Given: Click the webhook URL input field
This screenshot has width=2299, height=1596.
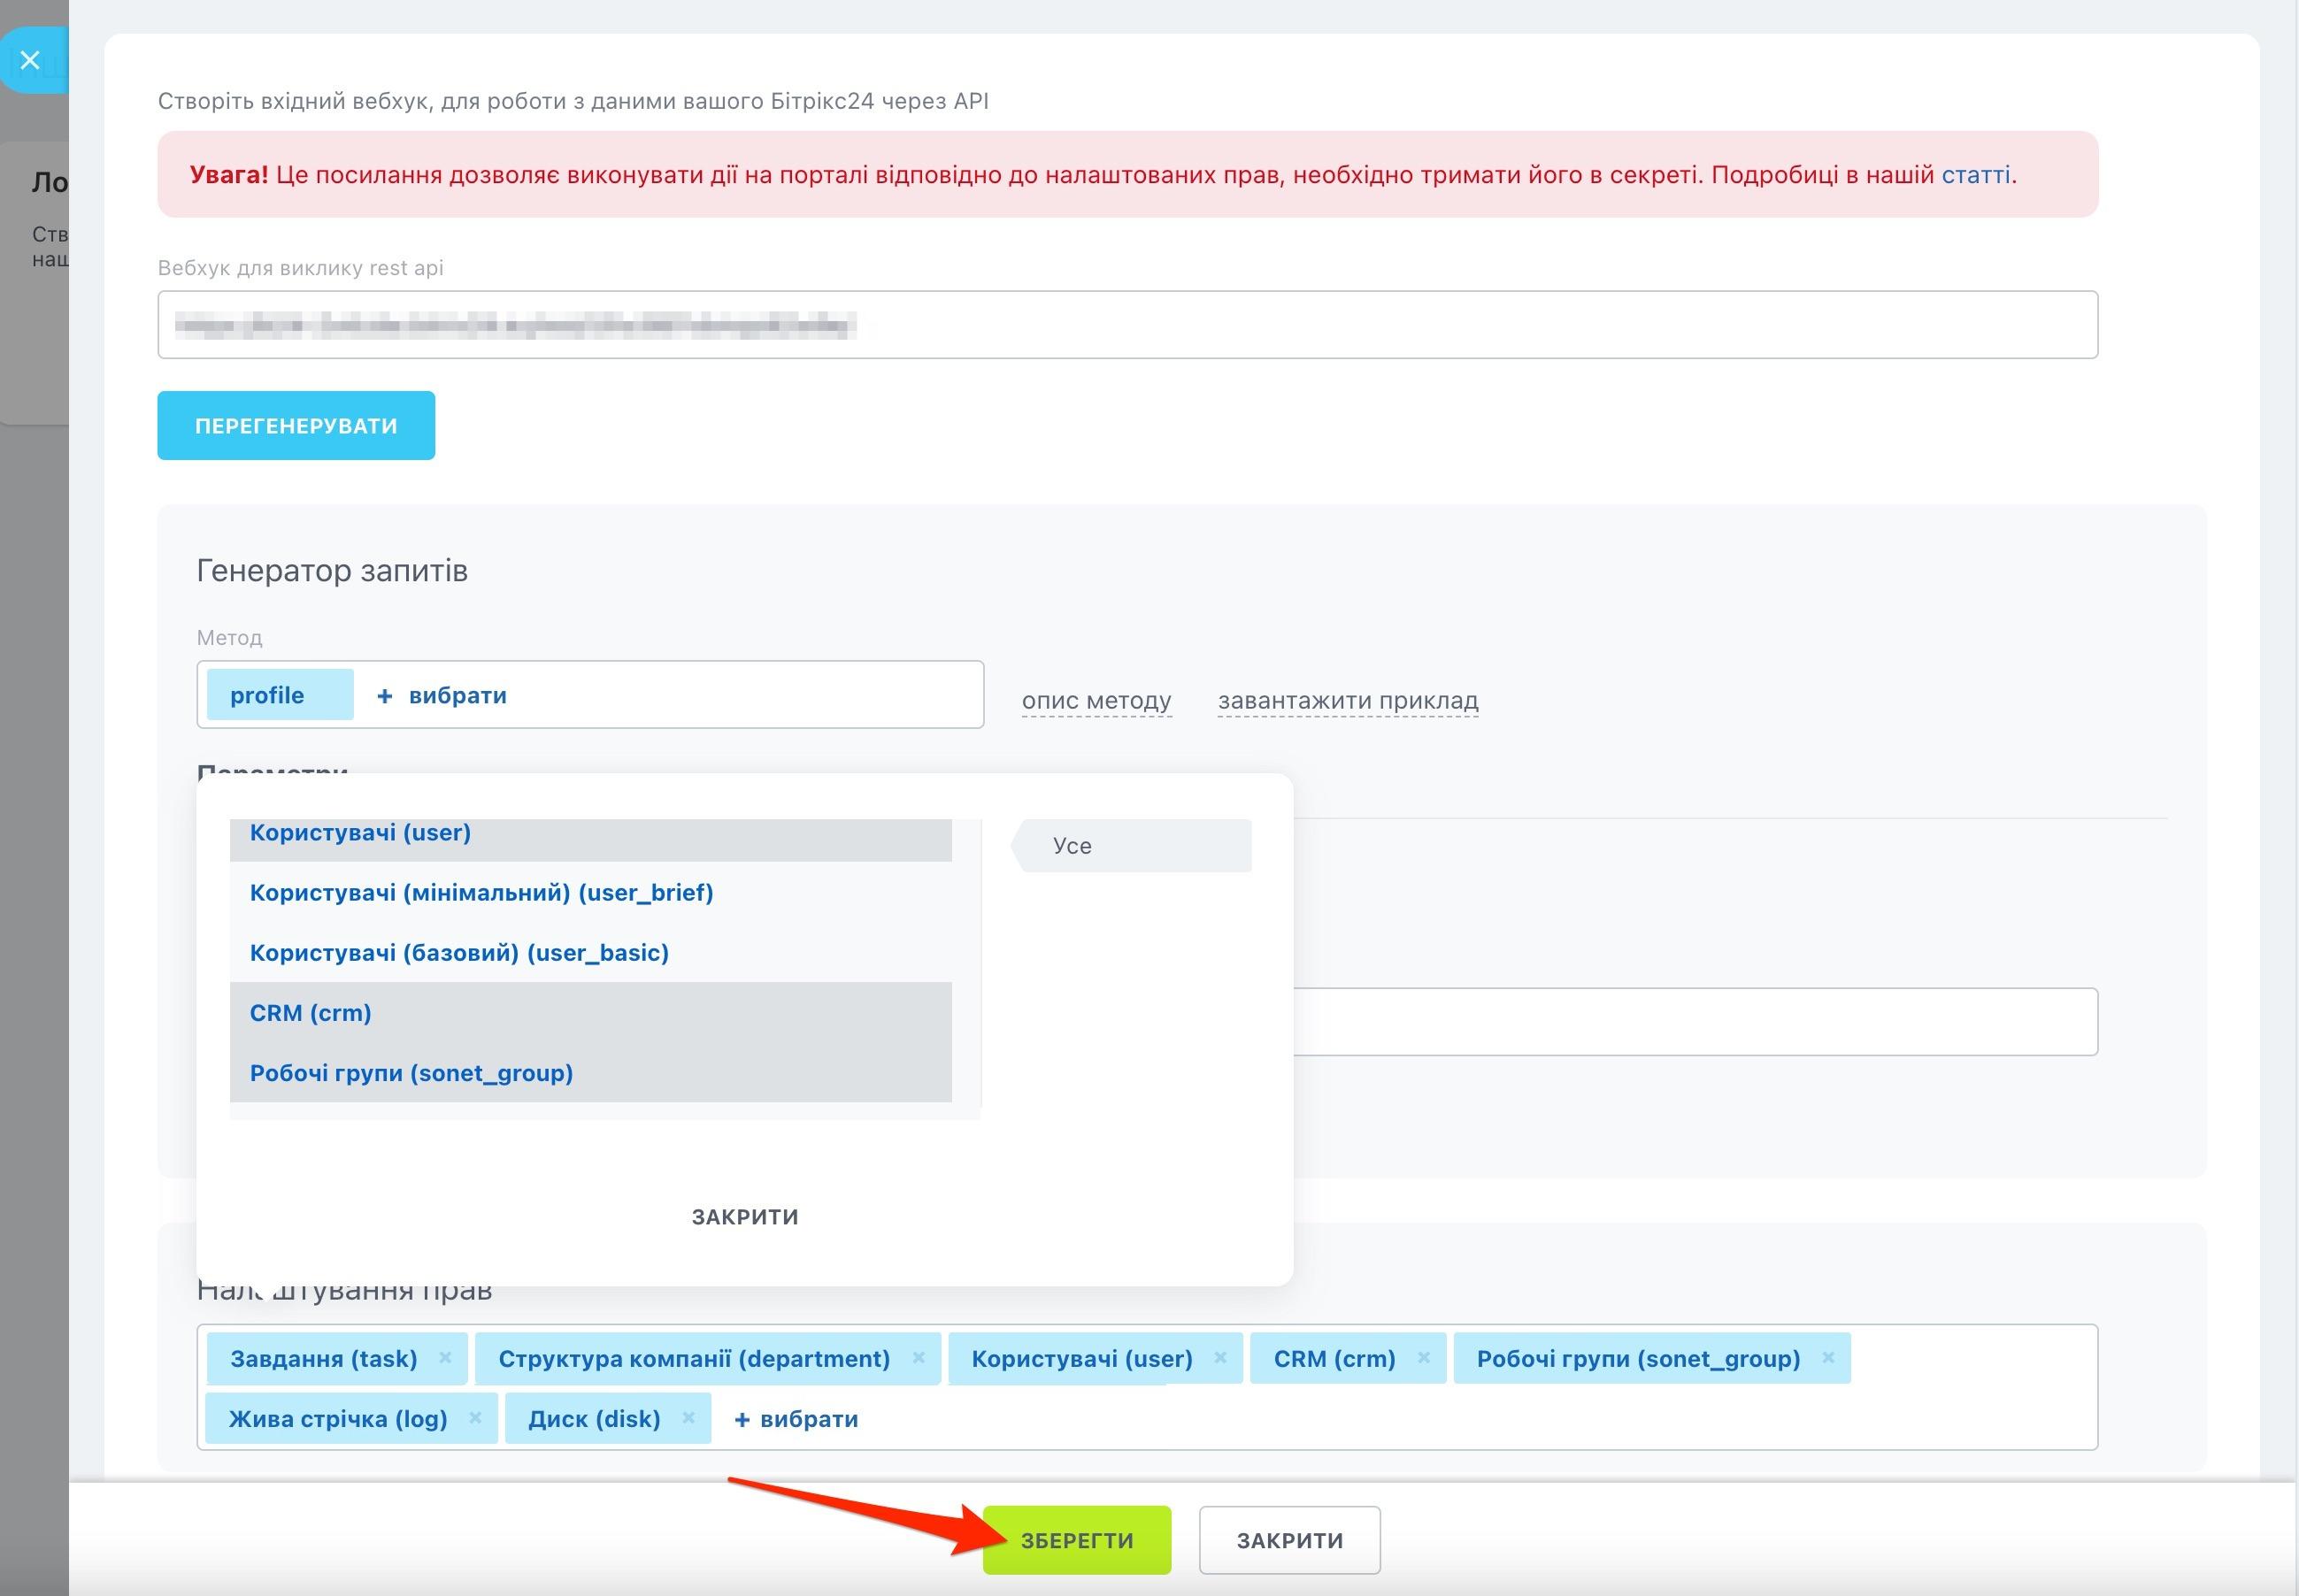Looking at the screenshot, I should point(1127,325).
